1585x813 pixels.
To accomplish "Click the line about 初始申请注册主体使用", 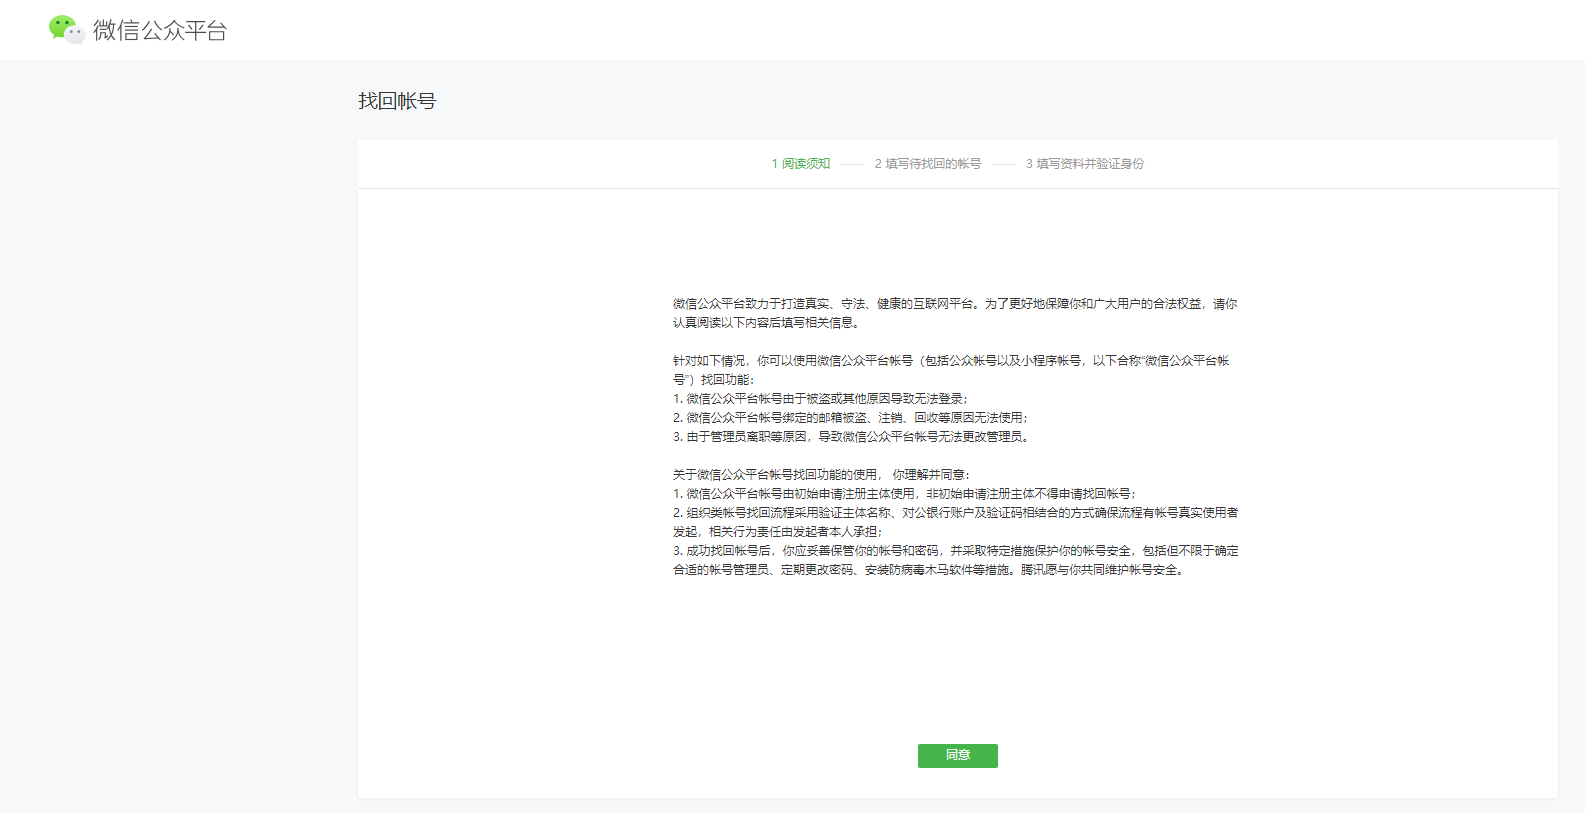I will pos(904,494).
